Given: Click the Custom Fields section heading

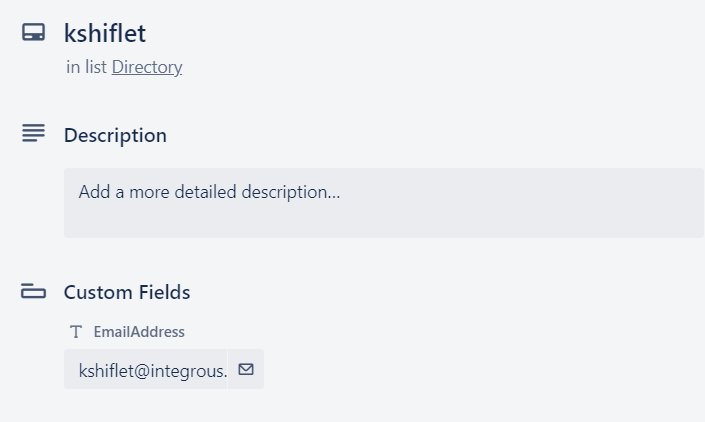Looking at the screenshot, I should 127,292.
